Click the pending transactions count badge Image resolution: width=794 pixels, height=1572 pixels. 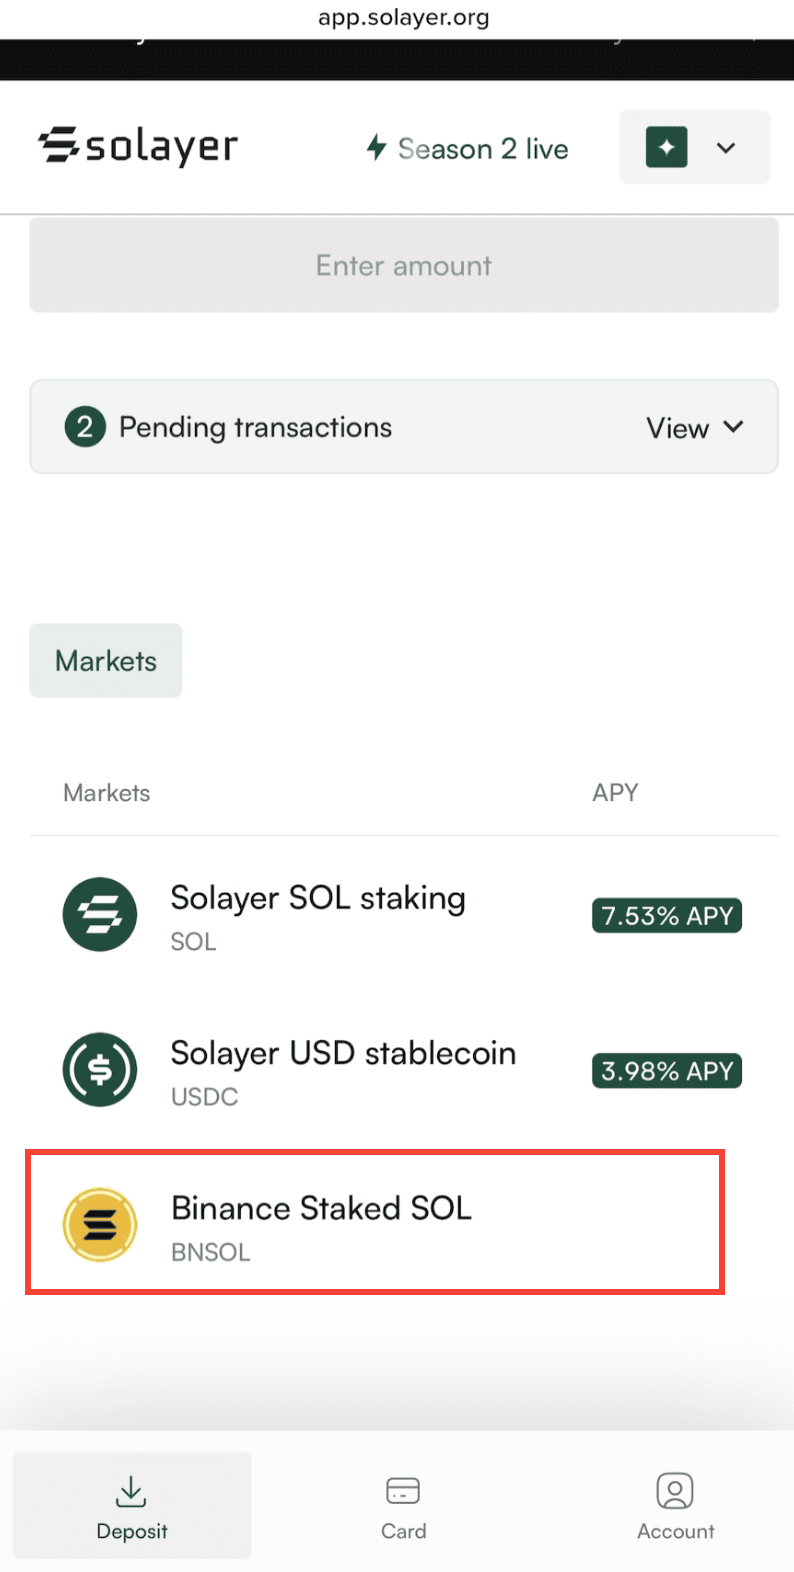coord(85,426)
